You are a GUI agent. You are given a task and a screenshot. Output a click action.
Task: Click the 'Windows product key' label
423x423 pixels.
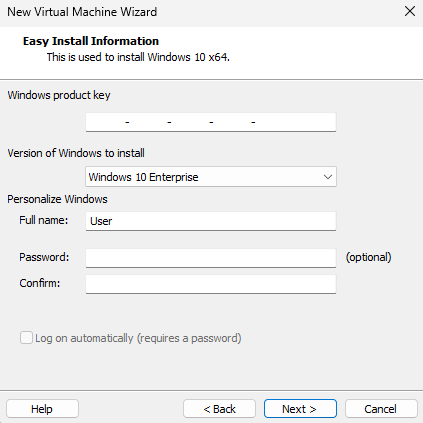(59, 95)
